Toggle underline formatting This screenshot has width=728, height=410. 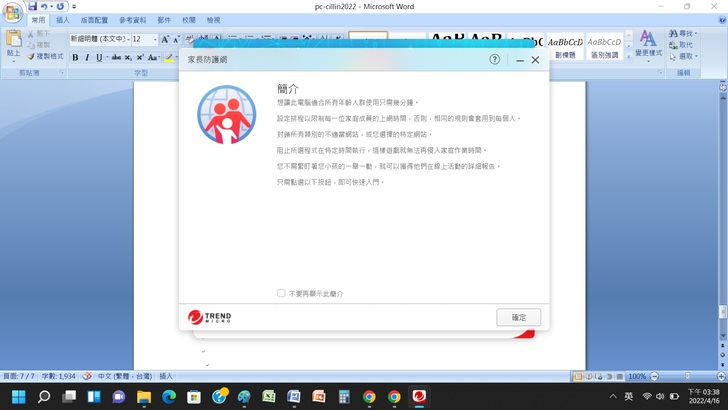pos(99,58)
